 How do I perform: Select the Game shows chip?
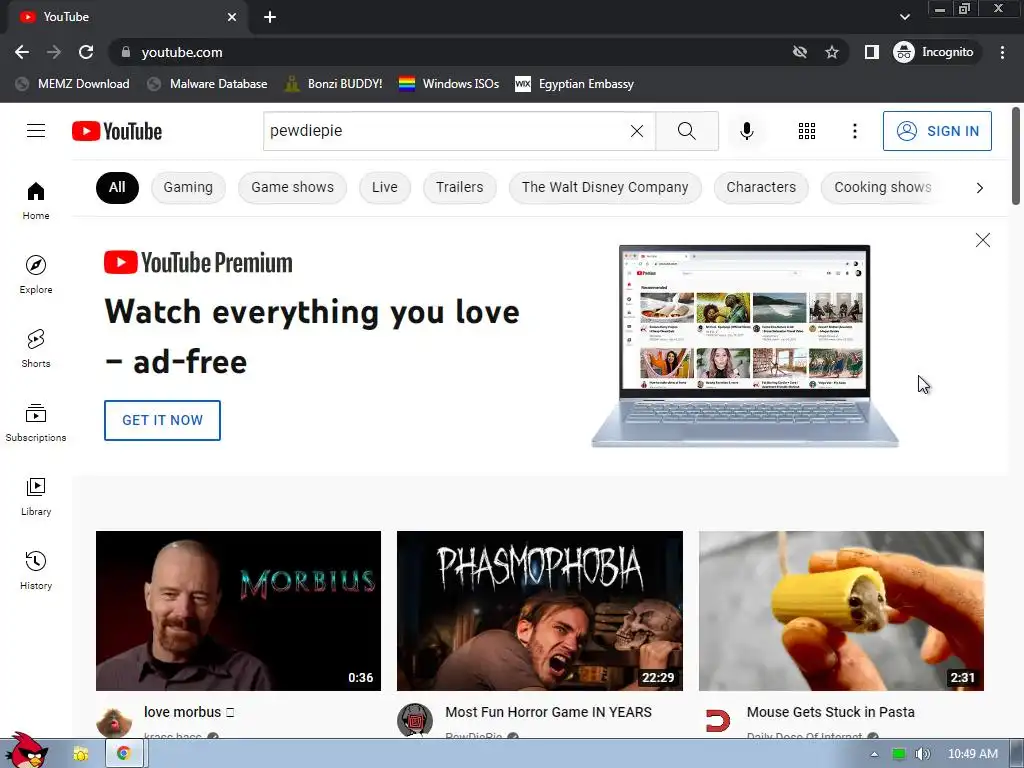(292, 187)
